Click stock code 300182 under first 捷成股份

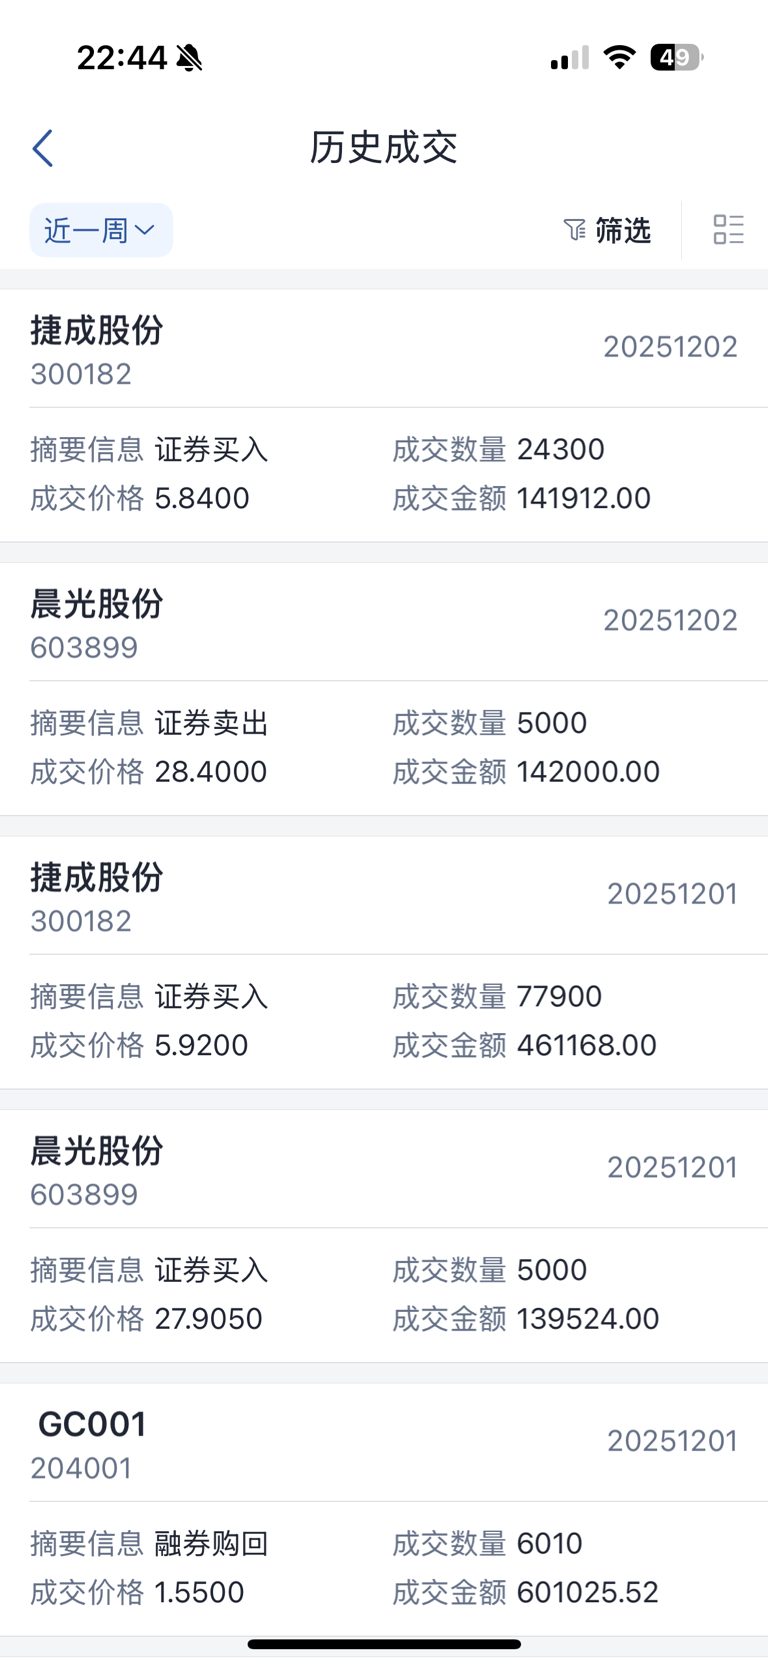[x=81, y=374]
